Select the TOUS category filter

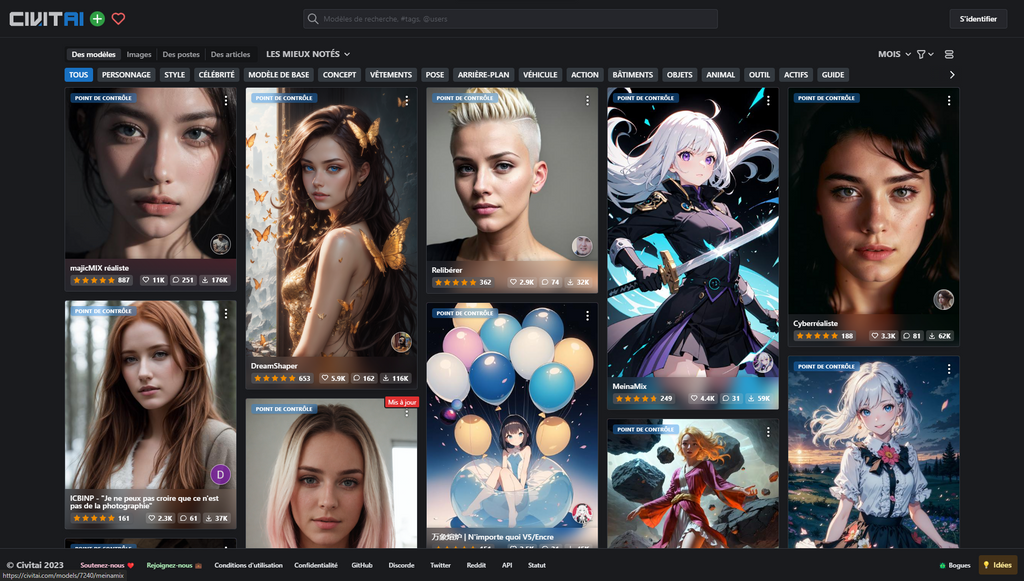pos(78,75)
